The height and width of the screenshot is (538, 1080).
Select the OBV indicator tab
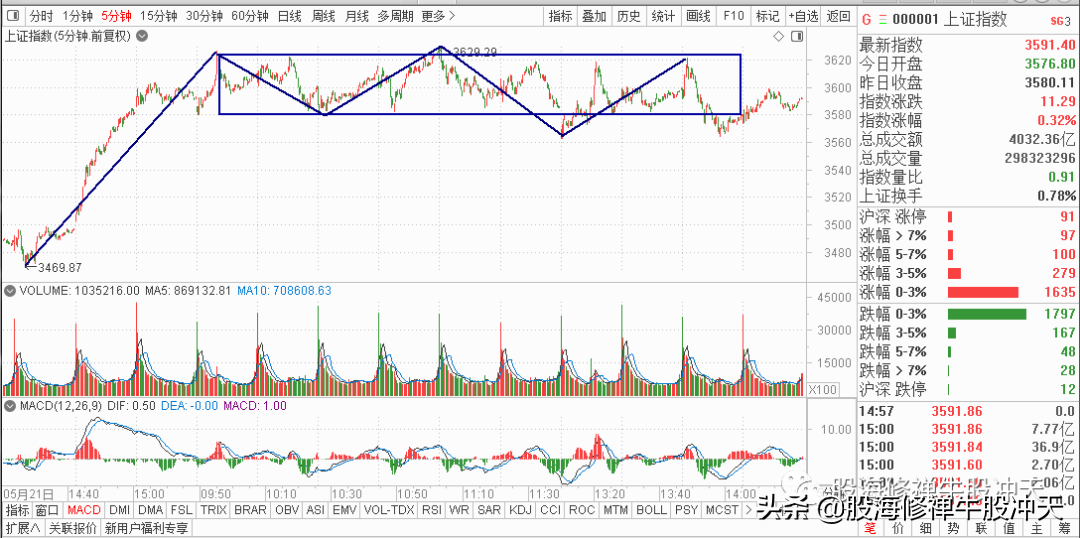click(x=287, y=510)
